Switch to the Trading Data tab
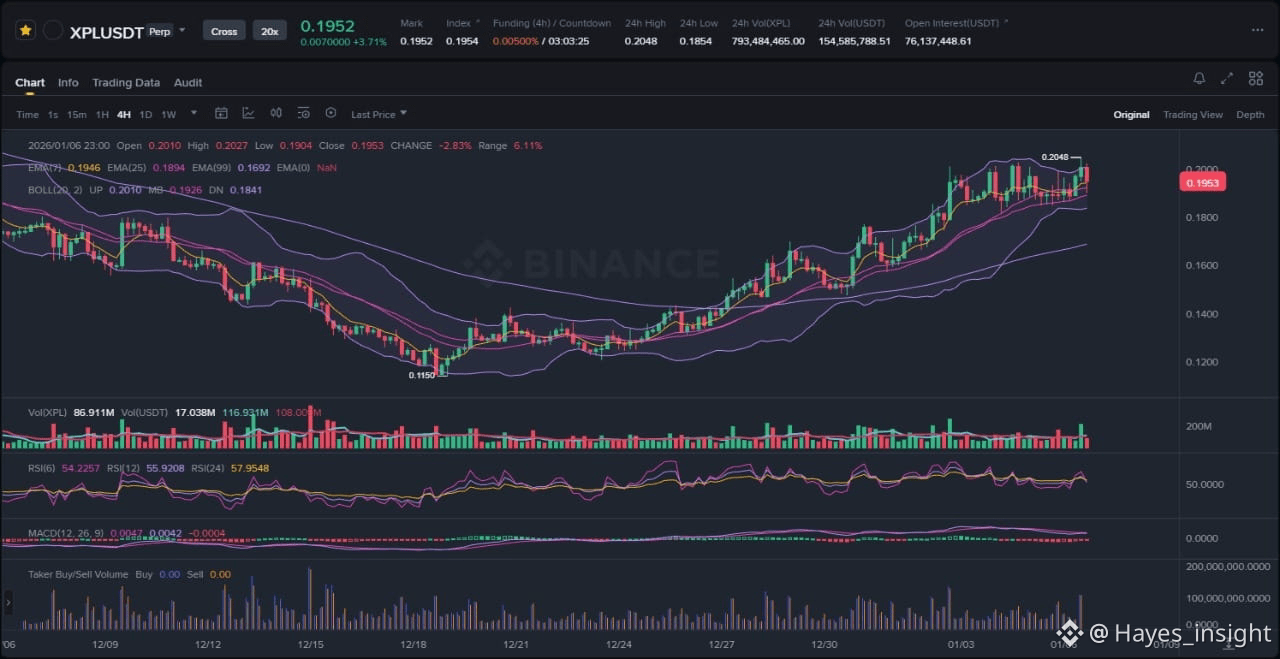Image resolution: width=1280 pixels, height=659 pixels. [x=126, y=82]
